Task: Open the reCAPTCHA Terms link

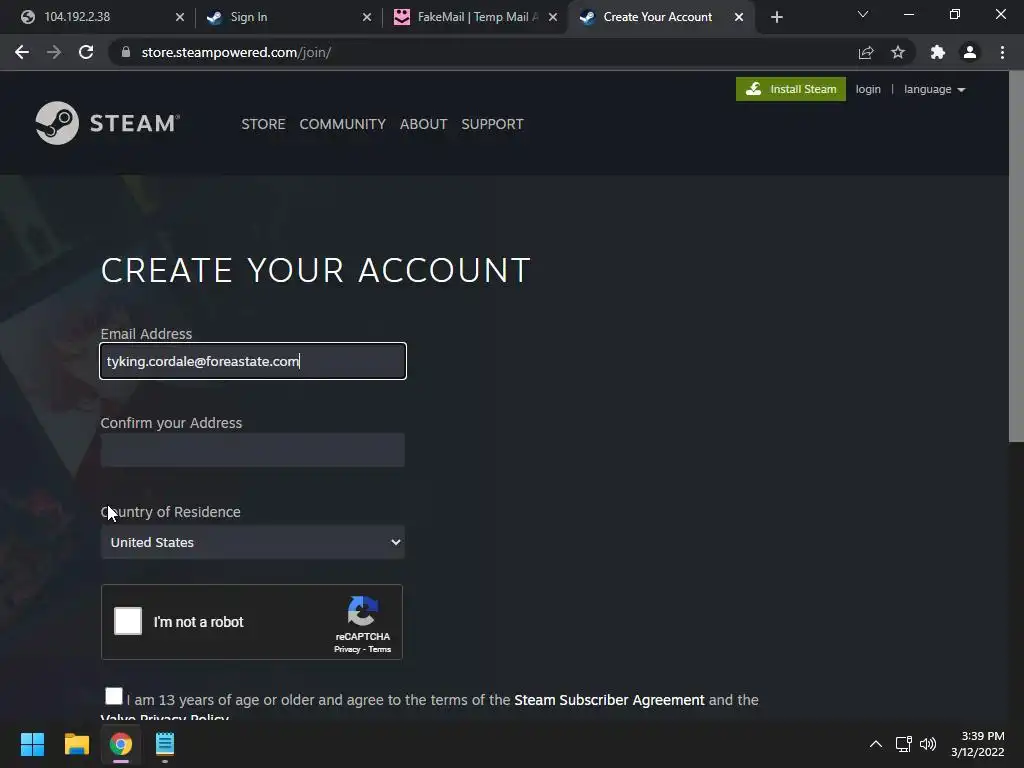Action: [379, 649]
